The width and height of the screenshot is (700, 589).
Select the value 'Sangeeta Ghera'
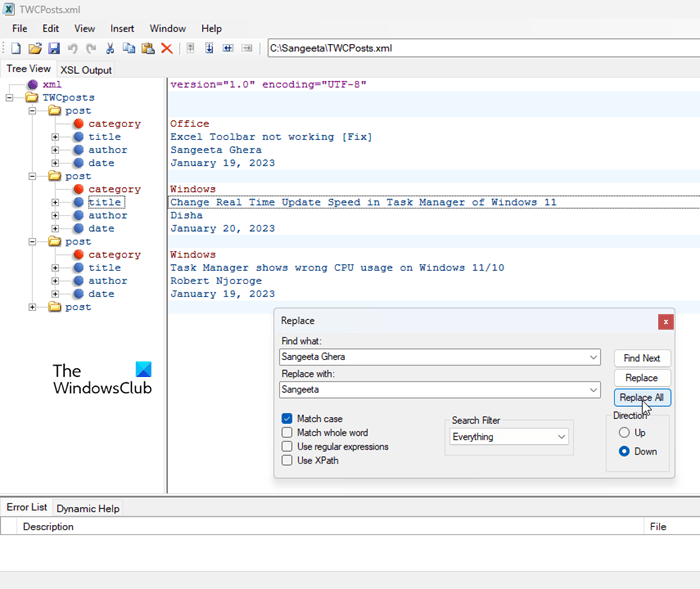(x=216, y=150)
